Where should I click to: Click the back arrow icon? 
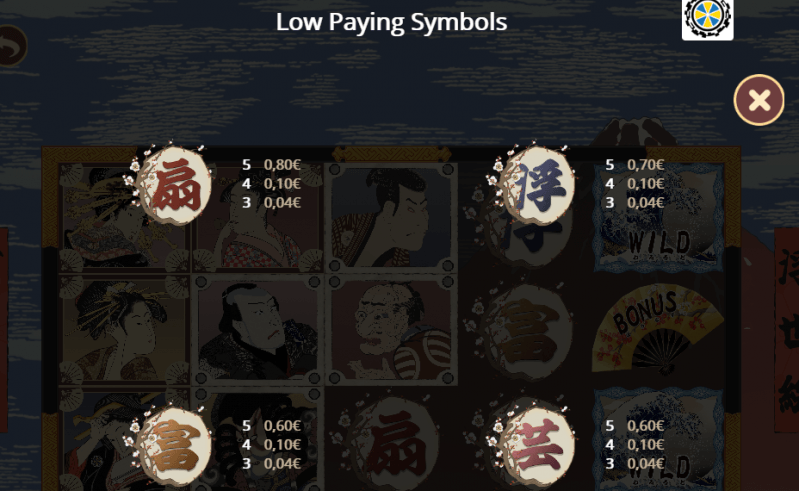(x=11, y=46)
